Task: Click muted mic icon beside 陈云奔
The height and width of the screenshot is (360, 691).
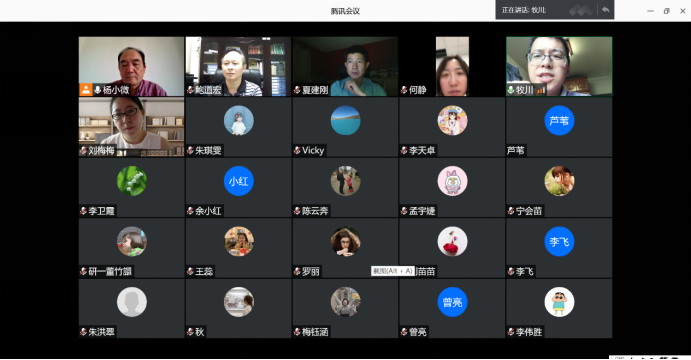Action: [x=297, y=211]
